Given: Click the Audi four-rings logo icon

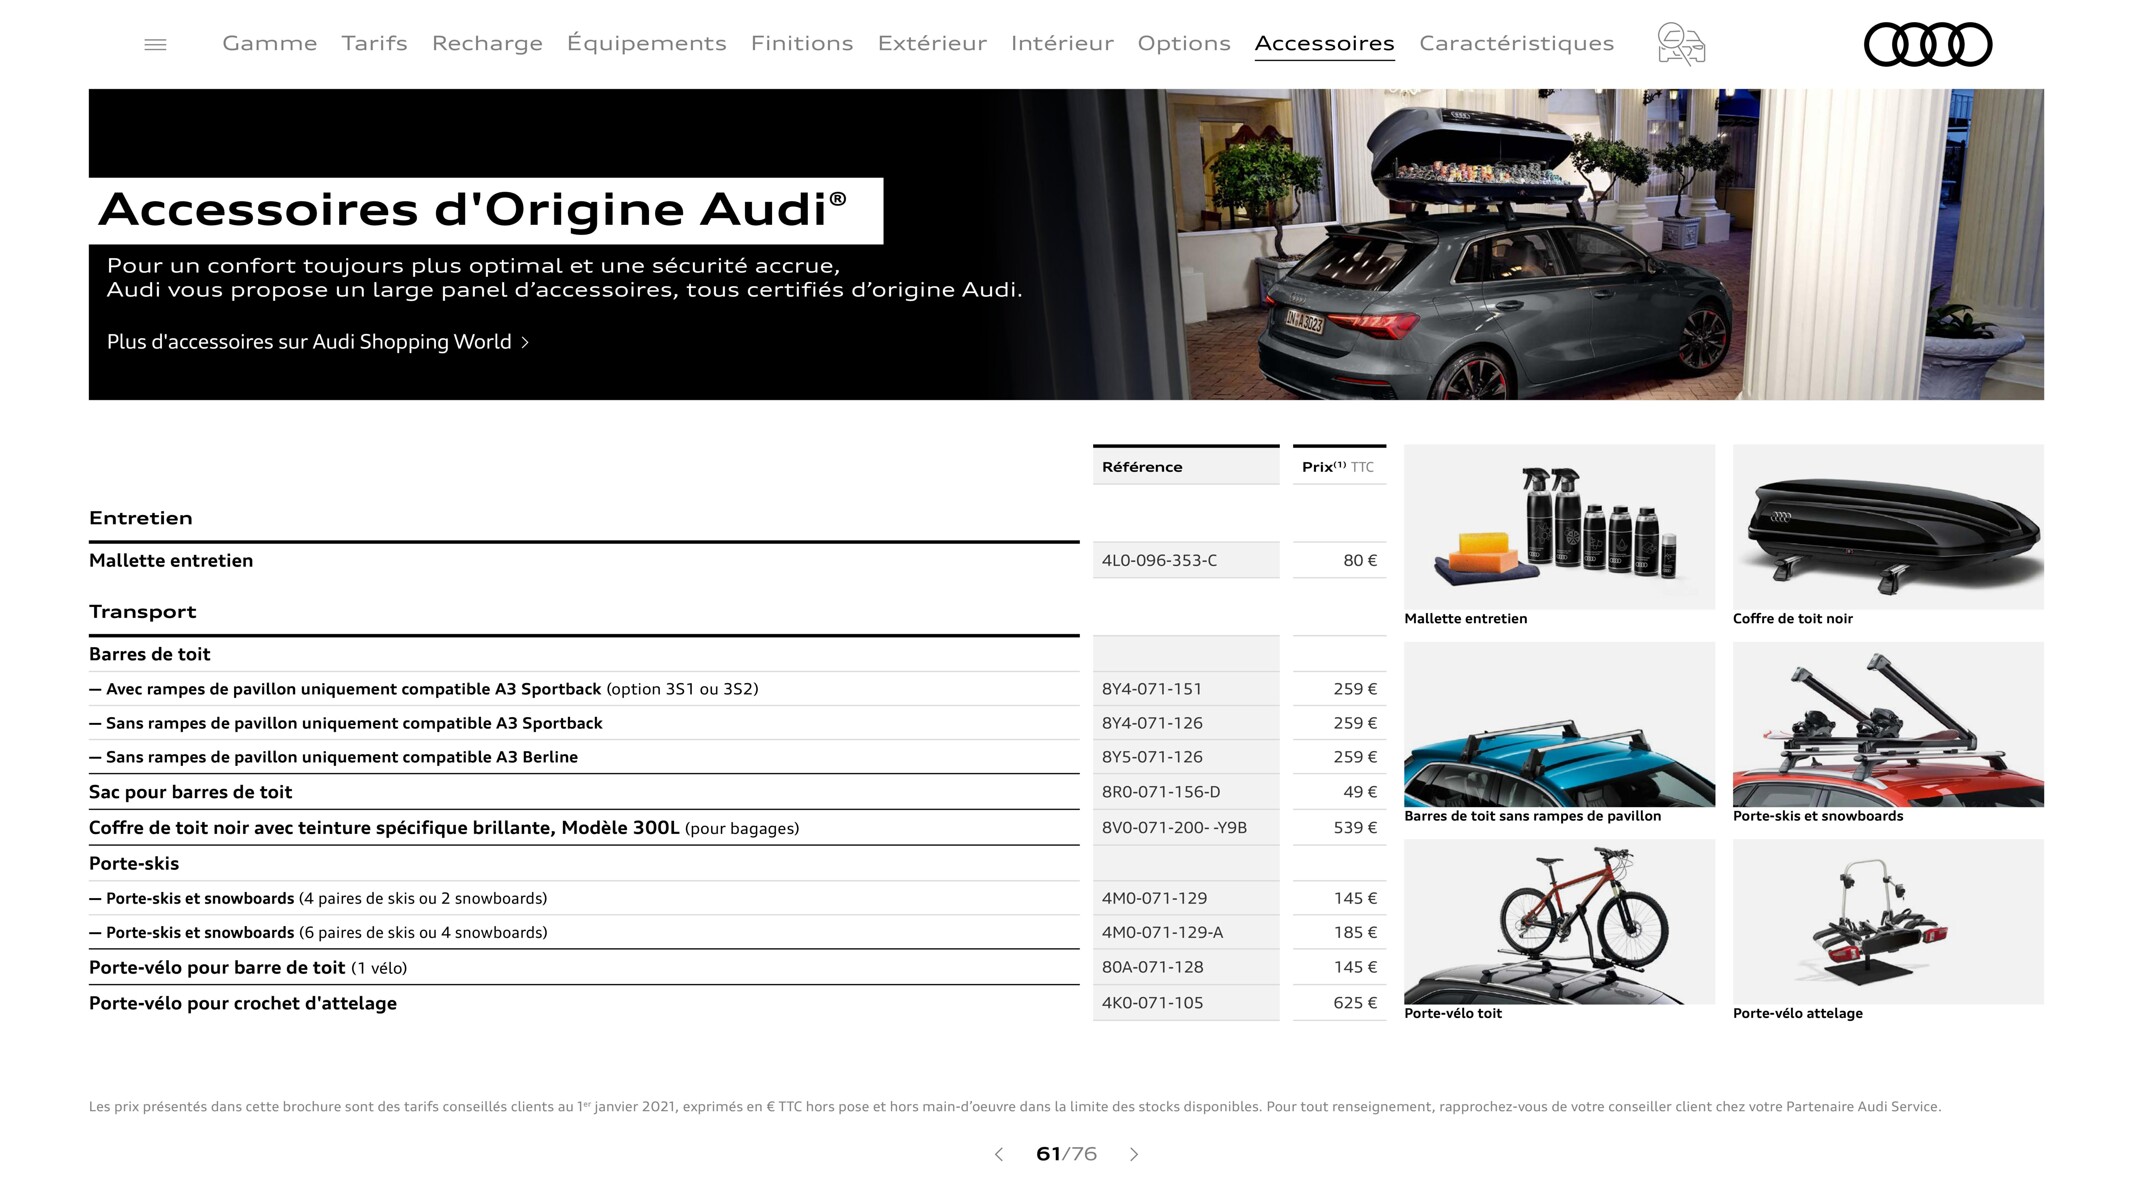Looking at the screenshot, I should tap(1928, 44).
